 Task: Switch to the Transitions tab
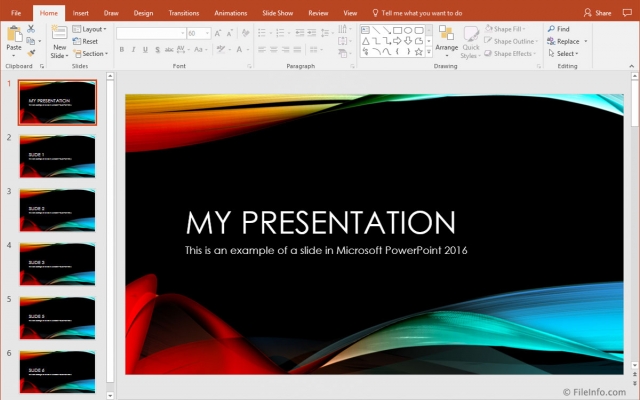point(184,13)
